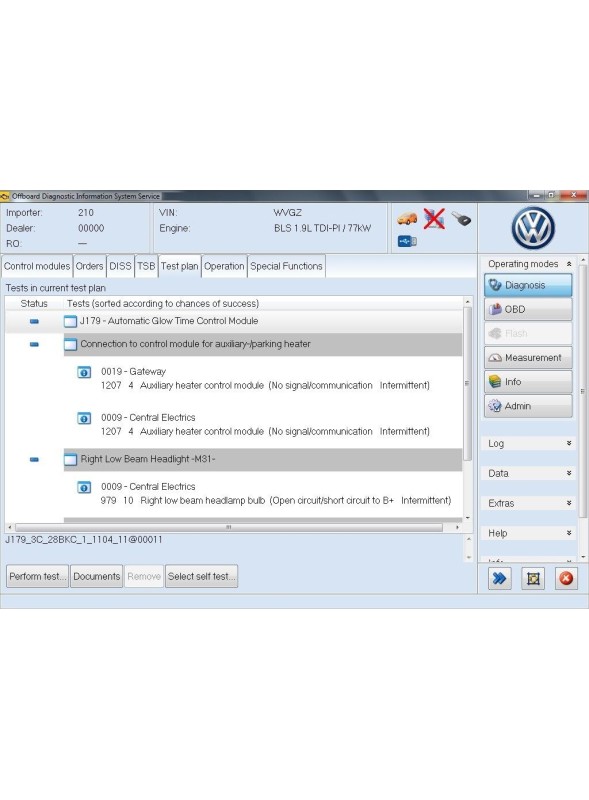Click test list scroll down arrow
Viewport: 589px width, 800px height.
pyautogui.click(x=468, y=518)
